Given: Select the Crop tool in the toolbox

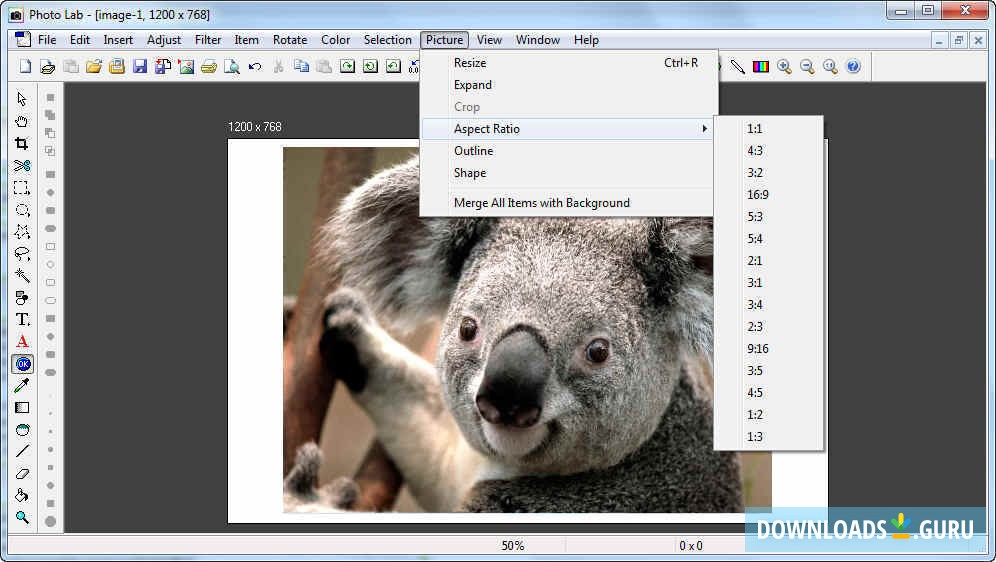Looking at the screenshot, I should tap(22, 144).
